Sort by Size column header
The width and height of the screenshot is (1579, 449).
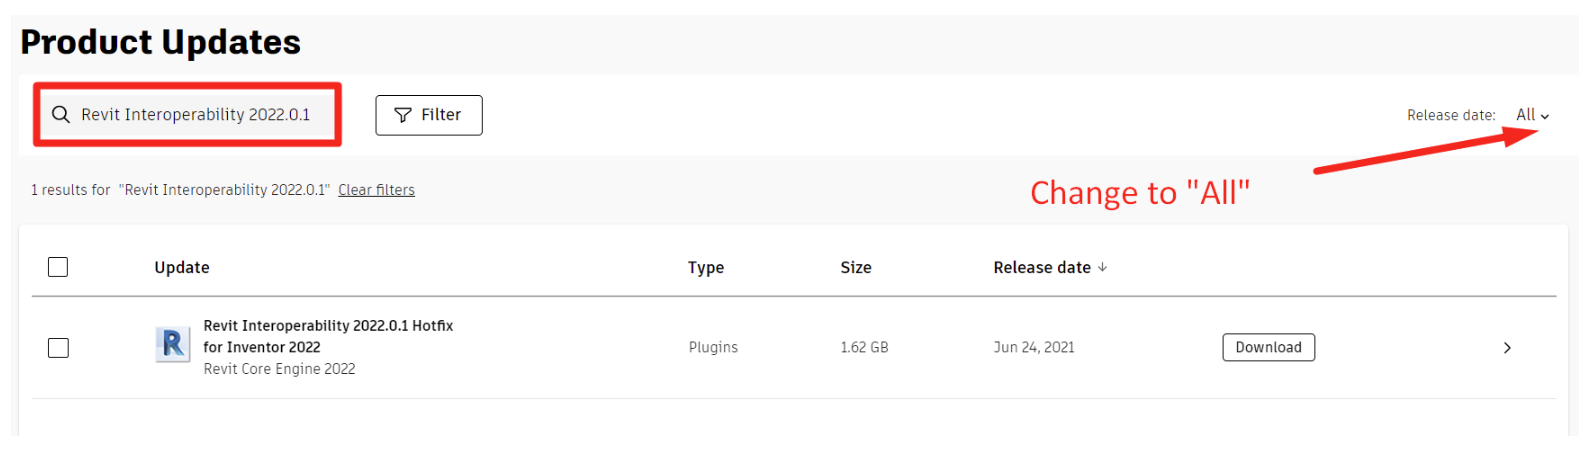(856, 267)
